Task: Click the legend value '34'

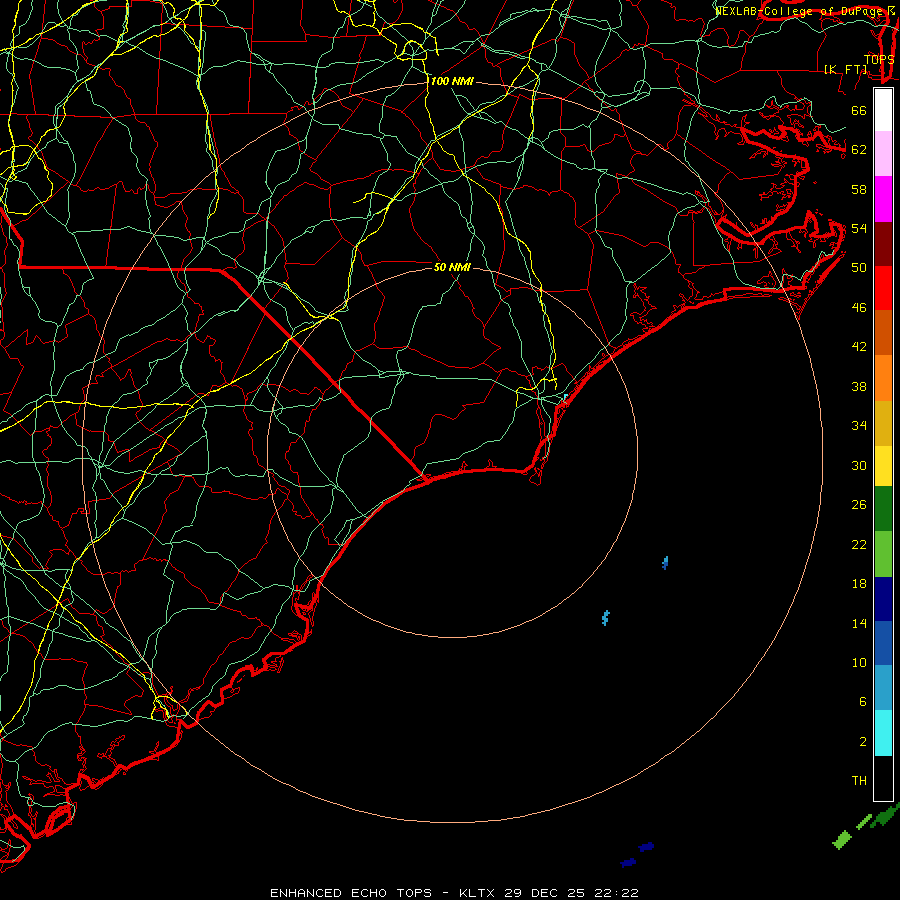Action: [859, 426]
